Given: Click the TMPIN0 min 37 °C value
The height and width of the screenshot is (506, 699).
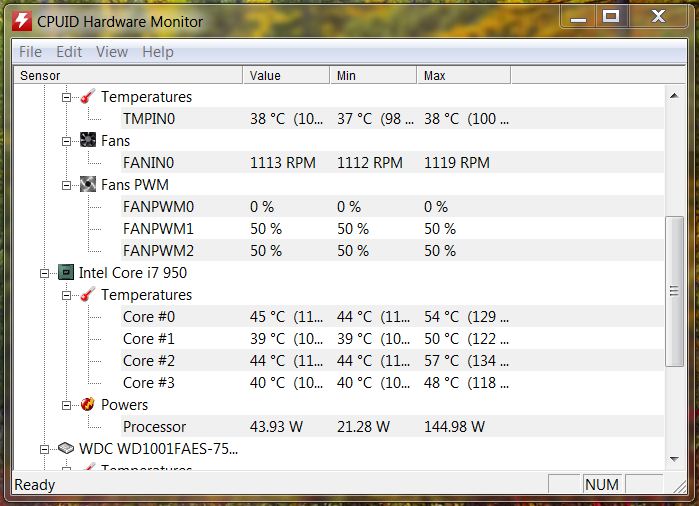Looking at the screenshot, I should [x=375, y=119].
